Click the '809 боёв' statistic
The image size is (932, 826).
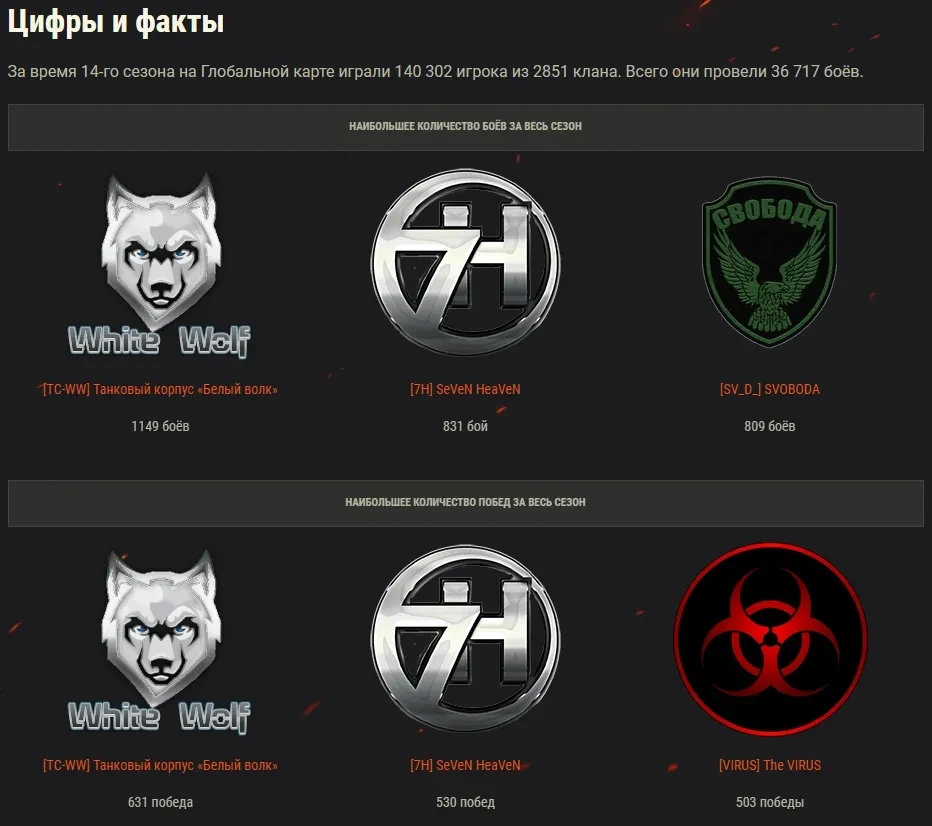(x=770, y=426)
